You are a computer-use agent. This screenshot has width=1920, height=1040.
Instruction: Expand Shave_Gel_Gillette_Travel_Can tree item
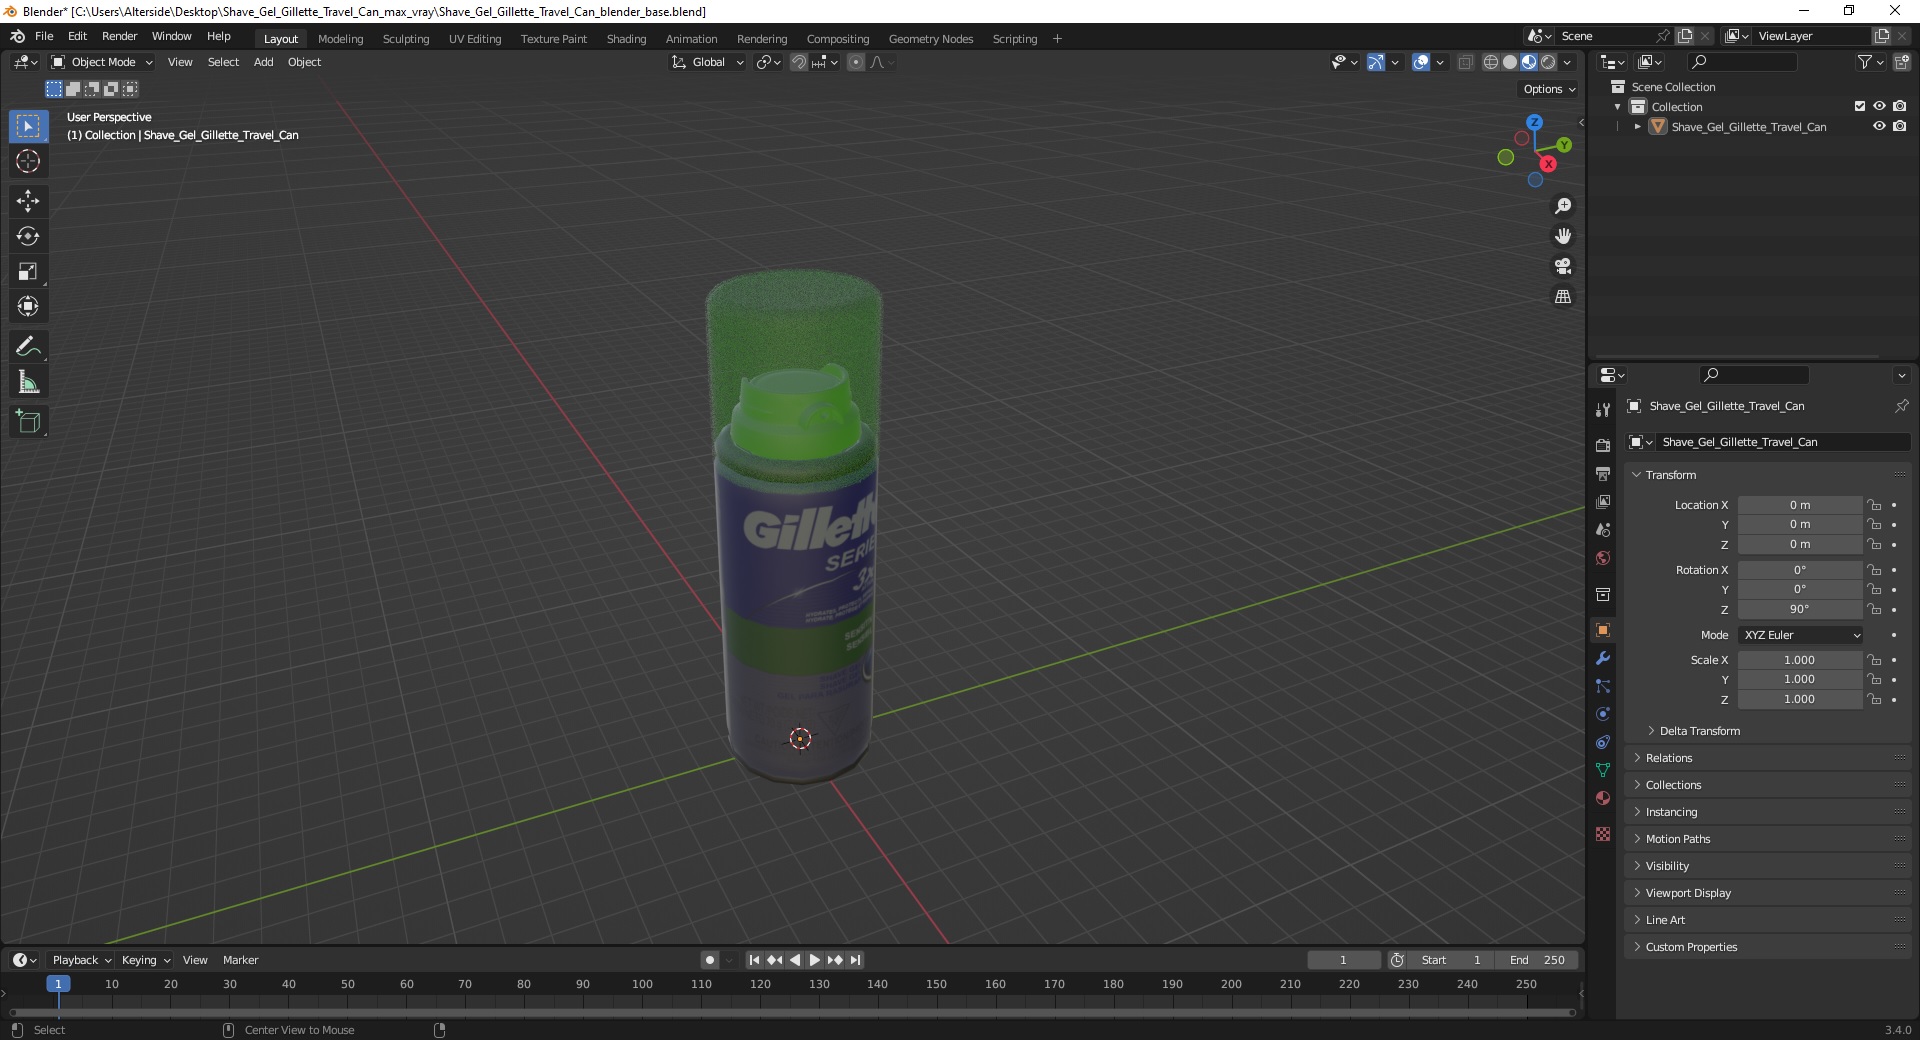[x=1637, y=127]
